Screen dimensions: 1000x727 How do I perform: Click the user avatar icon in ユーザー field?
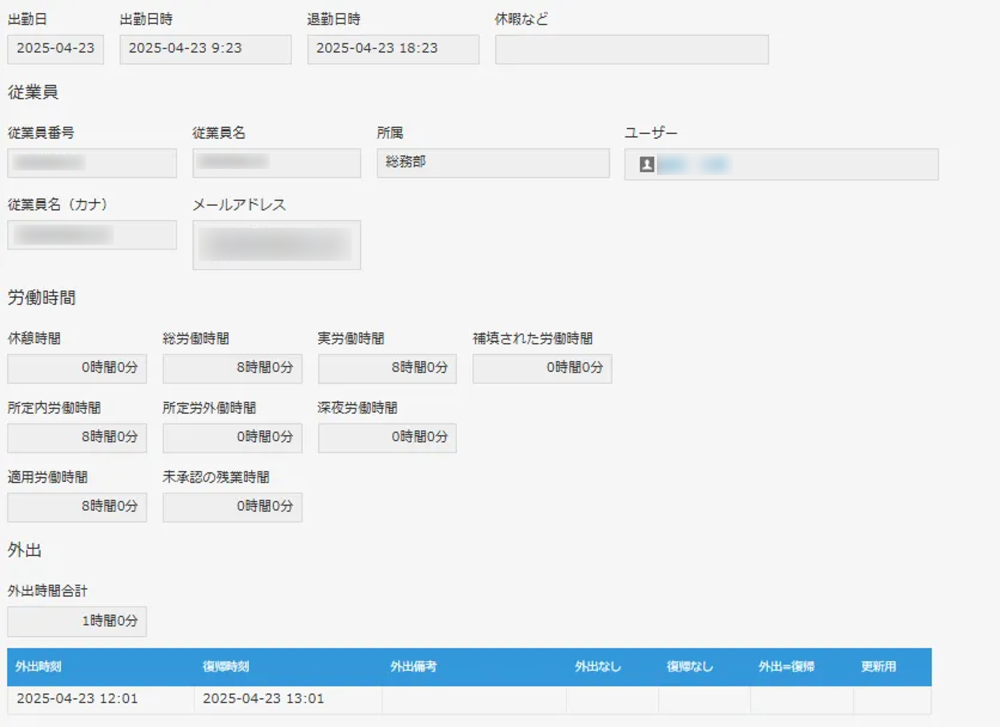647,165
